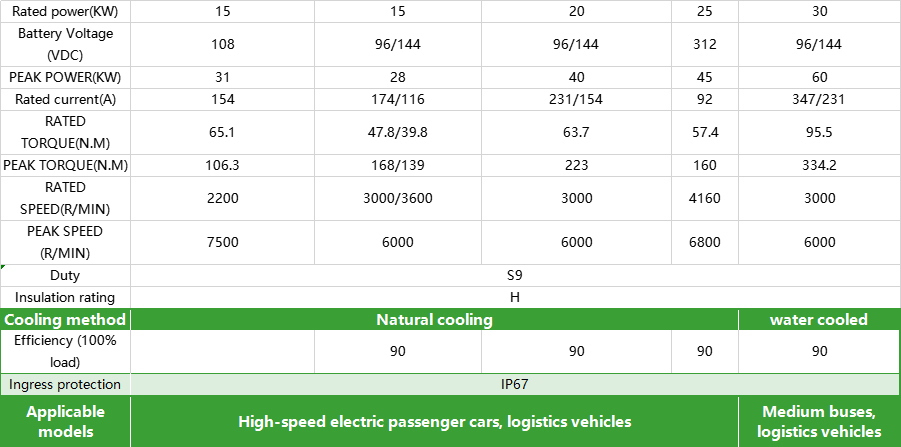Click the 3000/3600 rated speed cell
The width and height of the screenshot is (901, 447).
(398, 198)
